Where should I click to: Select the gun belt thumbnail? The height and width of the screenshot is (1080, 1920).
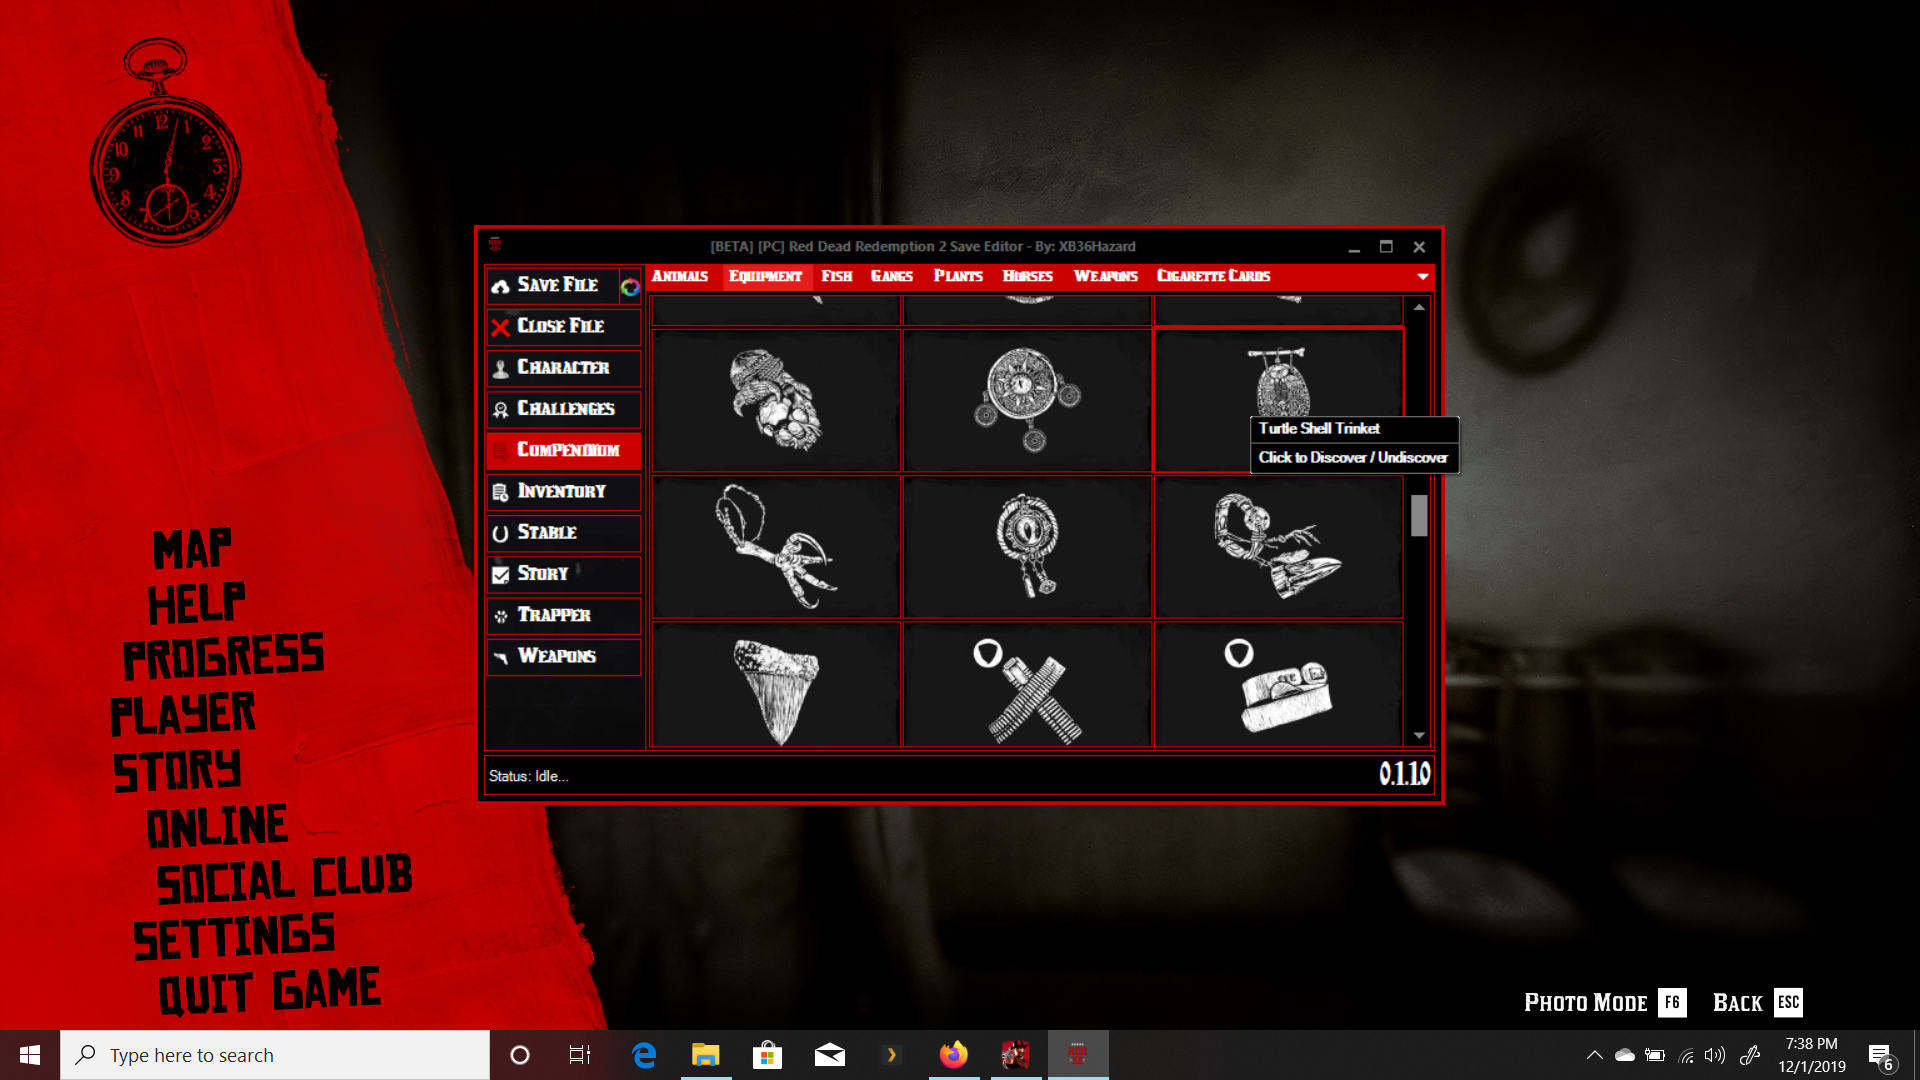[x=1279, y=685]
